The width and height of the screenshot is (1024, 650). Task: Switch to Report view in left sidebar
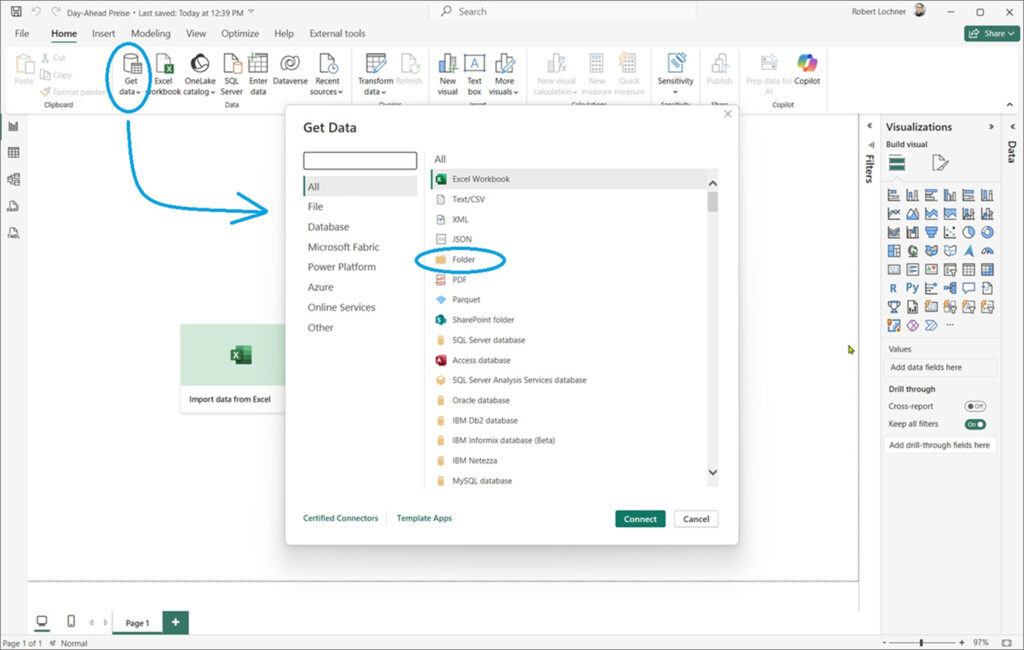pyautogui.click(x=13, y=126)
